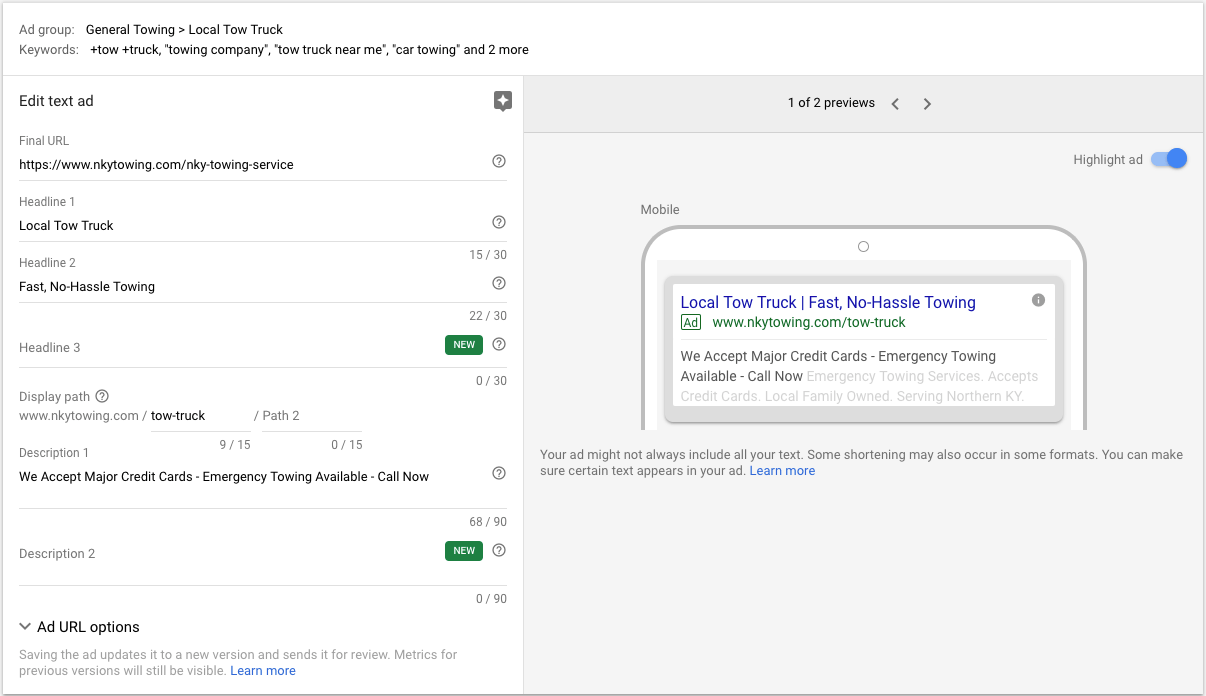
Task: Go to the previous ad preview
Action: (x=895, y=104)
